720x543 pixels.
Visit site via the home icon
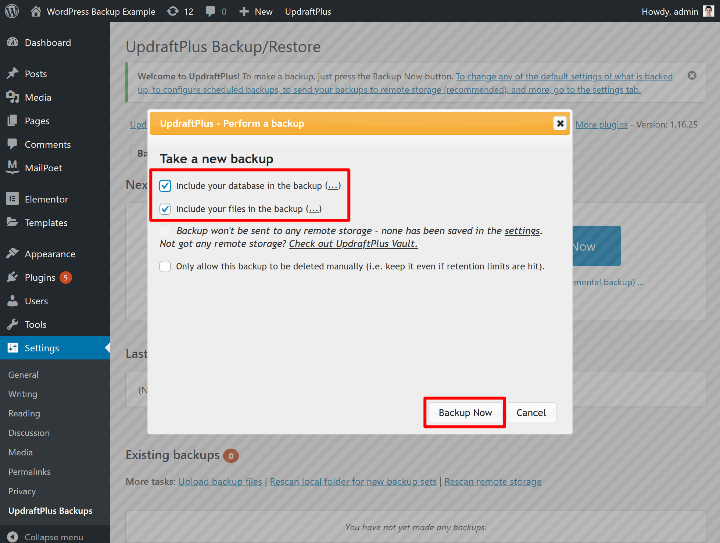click(36, 11)
